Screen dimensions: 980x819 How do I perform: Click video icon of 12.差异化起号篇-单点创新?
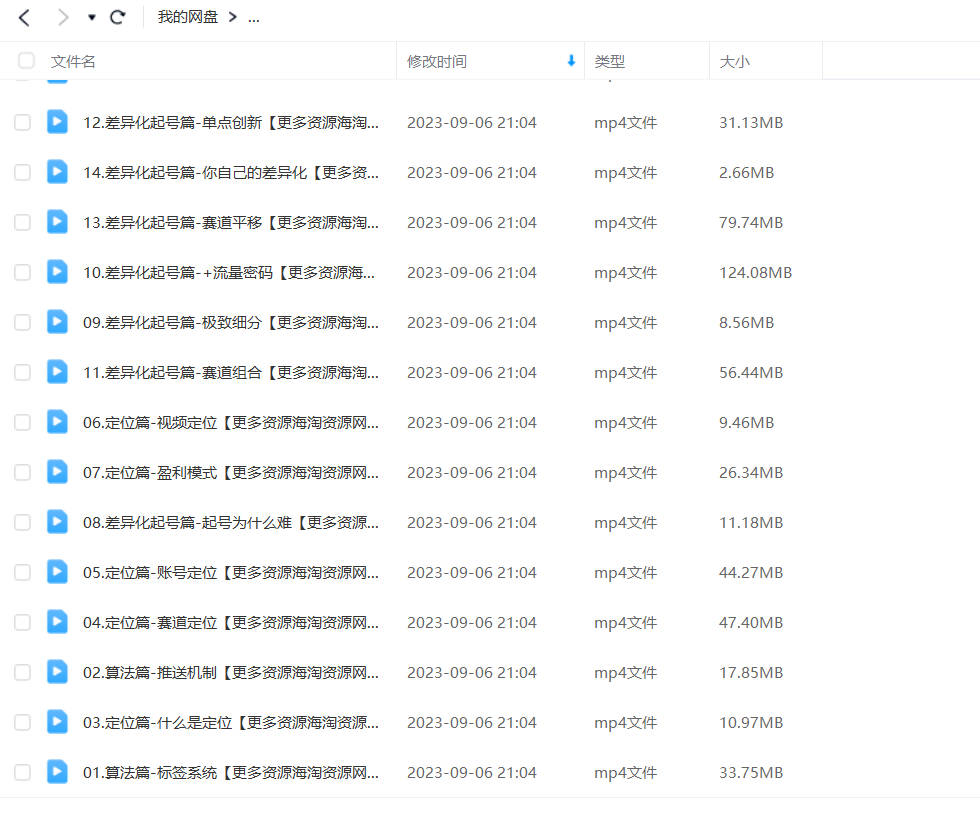[x=57, y=121]
